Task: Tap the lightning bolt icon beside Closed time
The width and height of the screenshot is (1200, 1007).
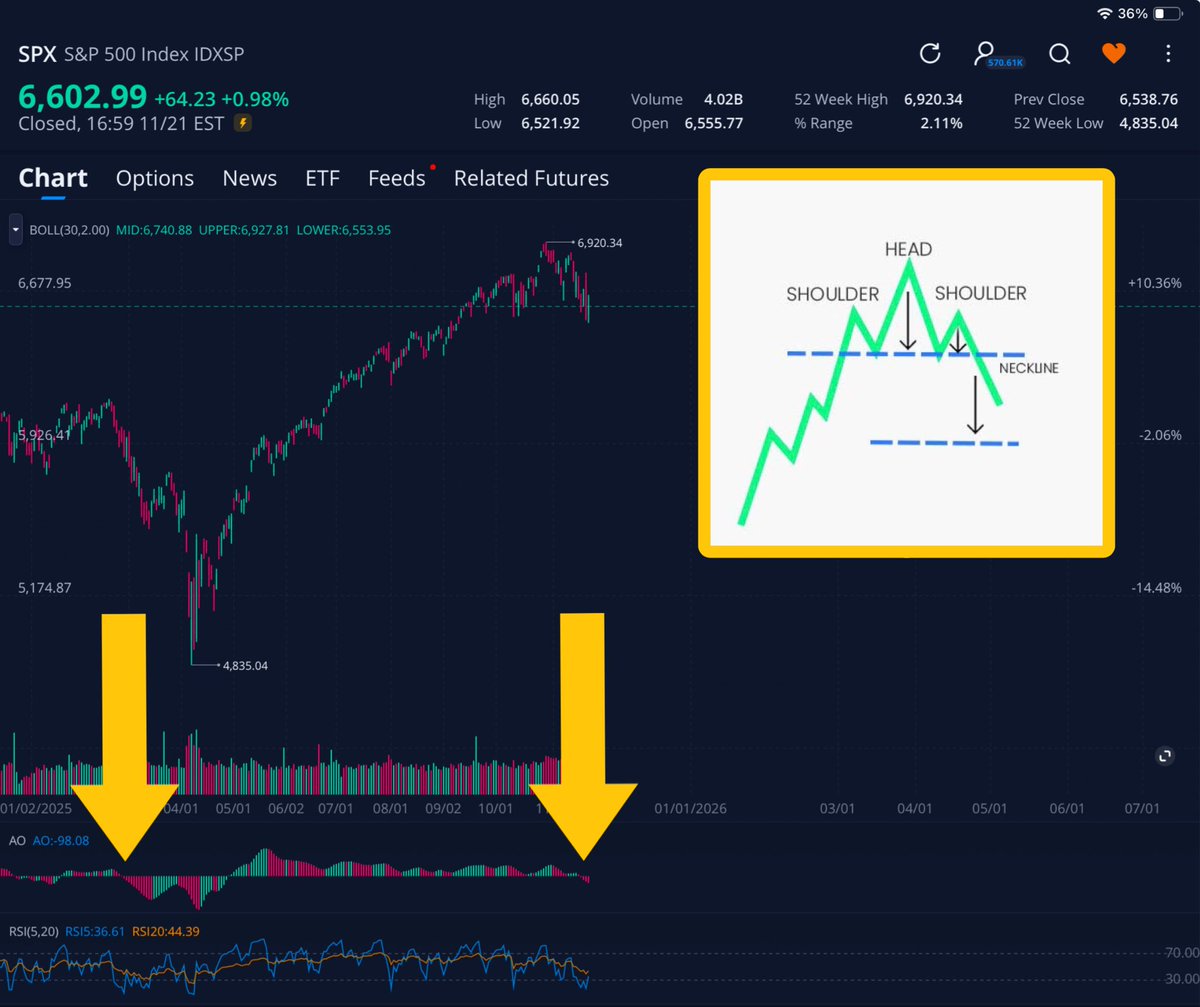Action: [x=242, y=124]
